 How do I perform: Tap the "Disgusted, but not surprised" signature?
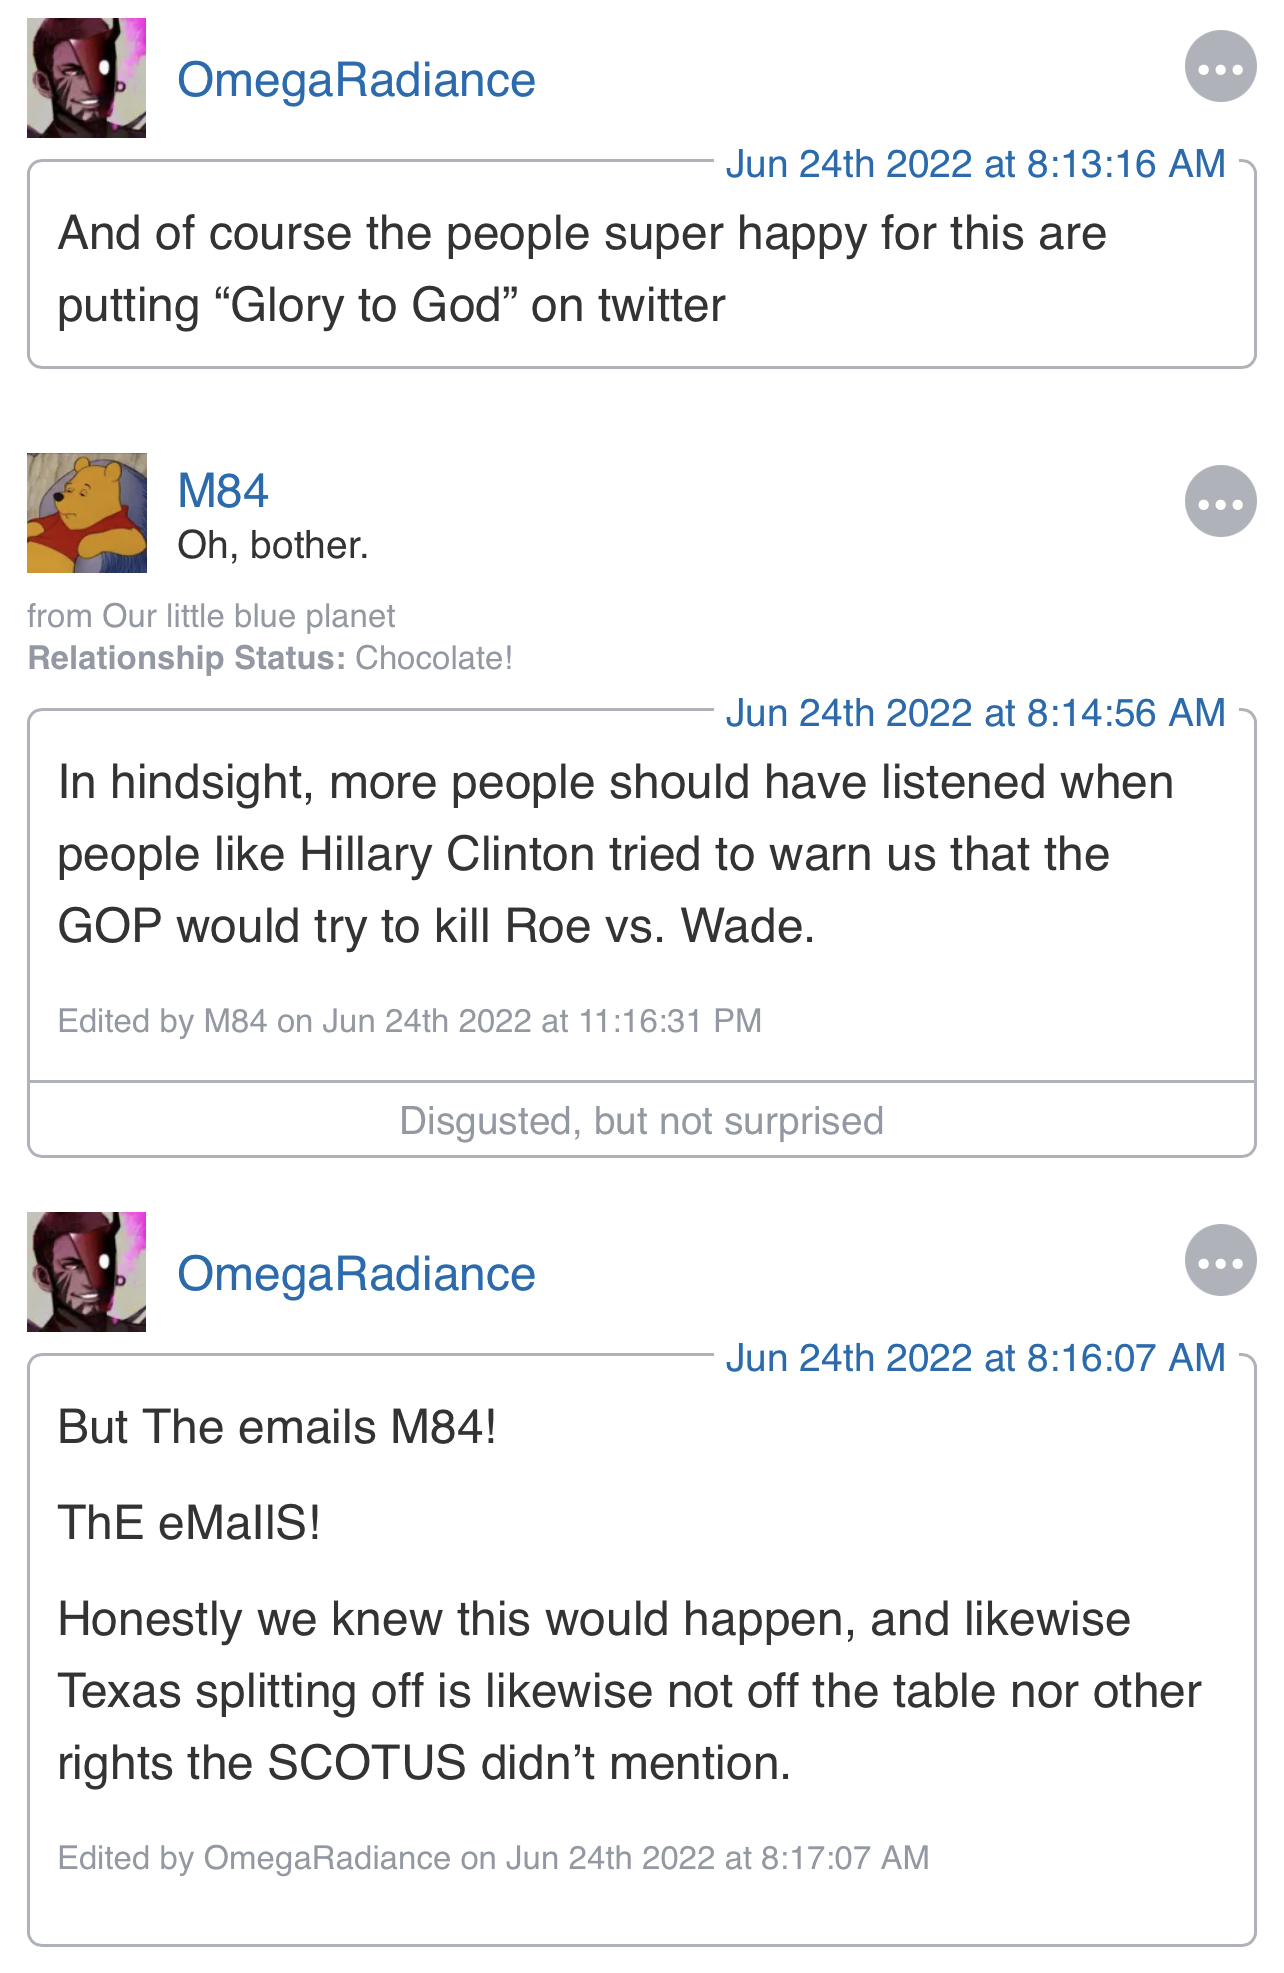click(x=641, y=1121)
